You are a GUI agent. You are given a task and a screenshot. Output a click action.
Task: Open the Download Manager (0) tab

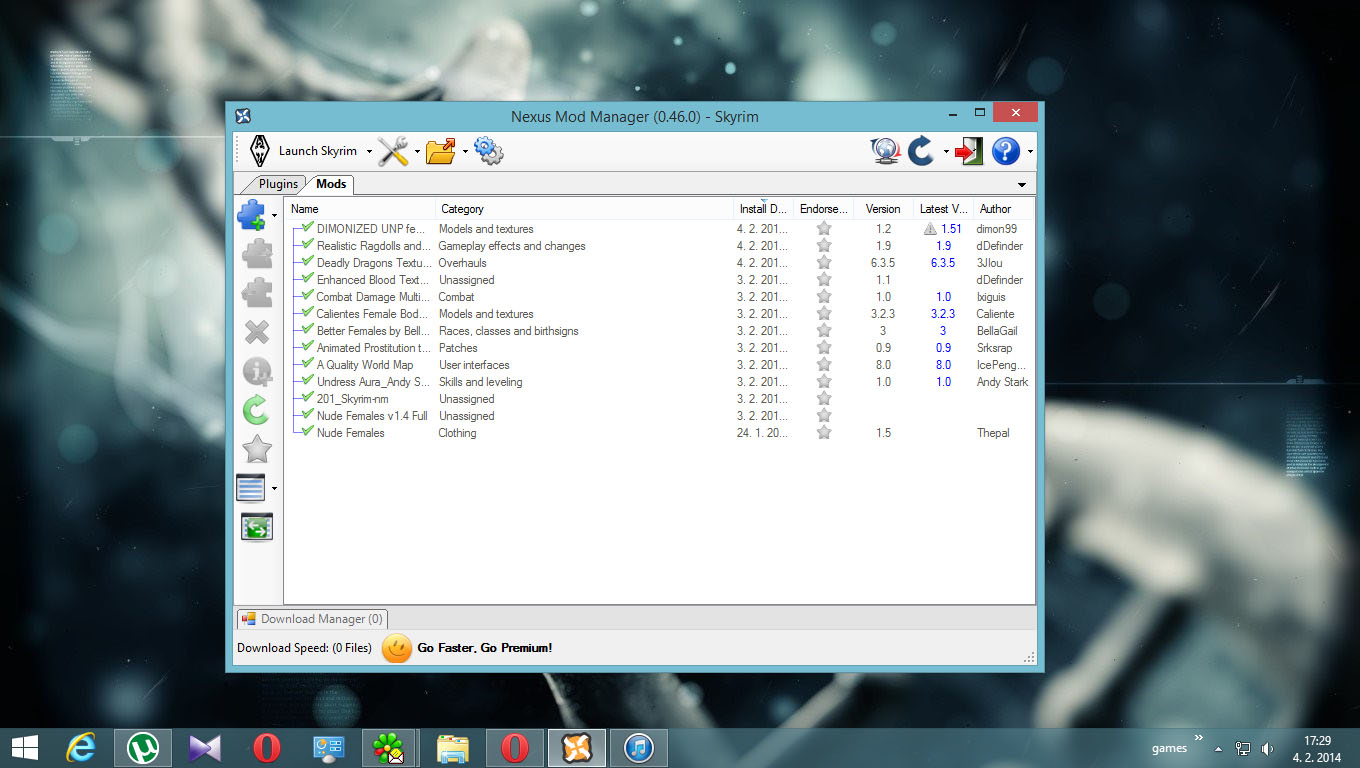[x=312, y=619]
